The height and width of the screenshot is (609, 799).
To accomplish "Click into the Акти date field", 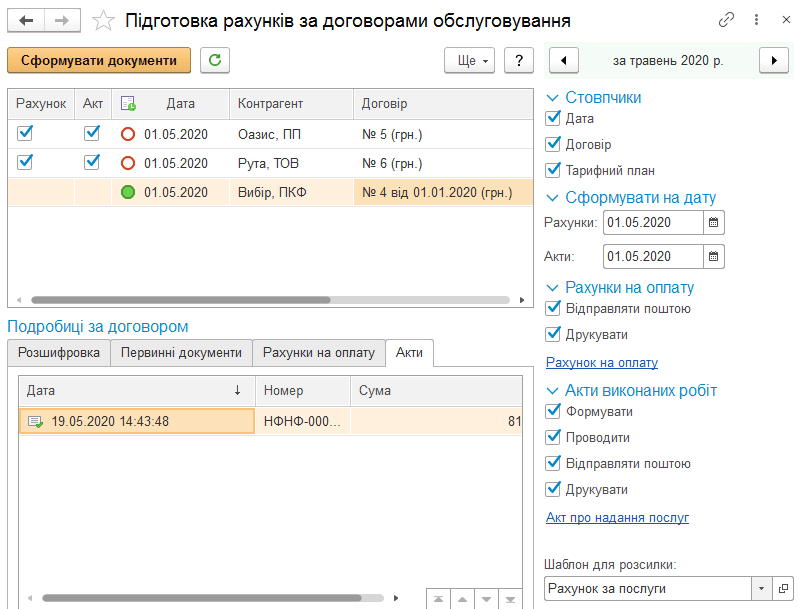I will pos(653,256).
